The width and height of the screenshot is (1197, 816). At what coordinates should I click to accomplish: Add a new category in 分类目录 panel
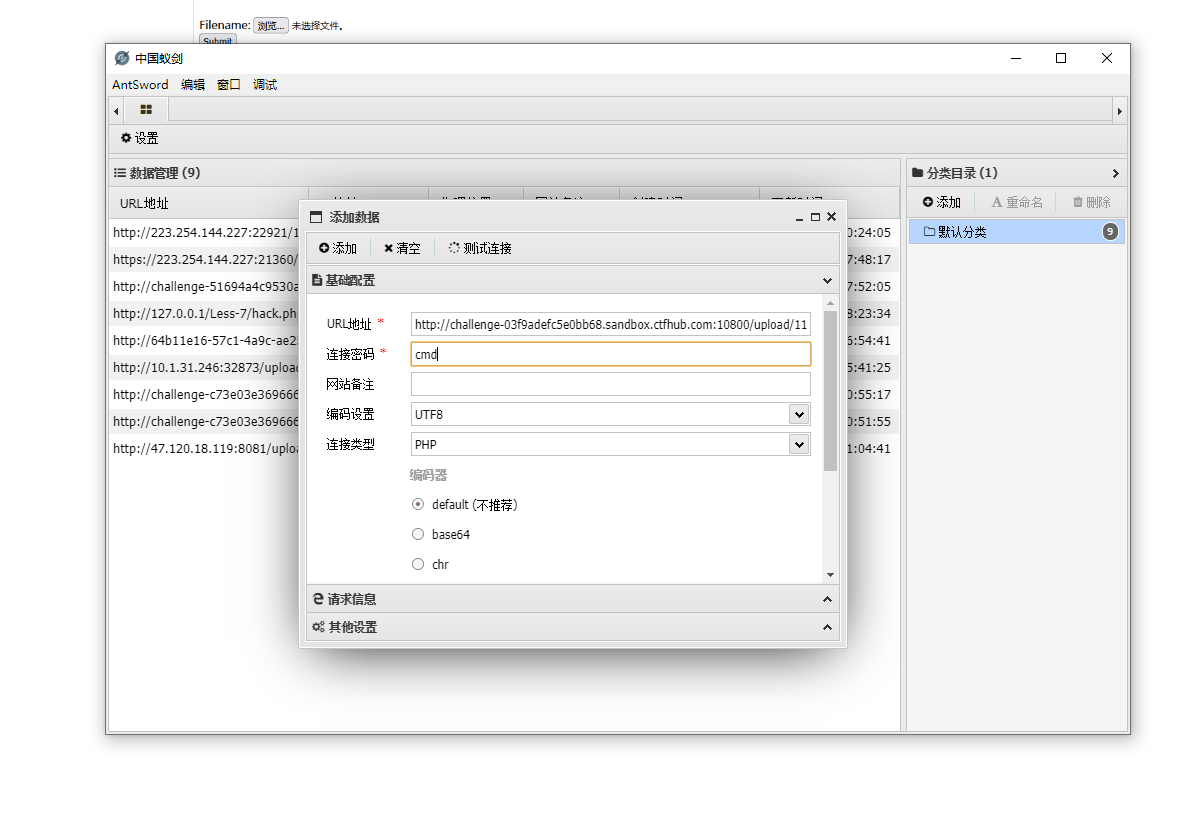(x=941, y=202)
